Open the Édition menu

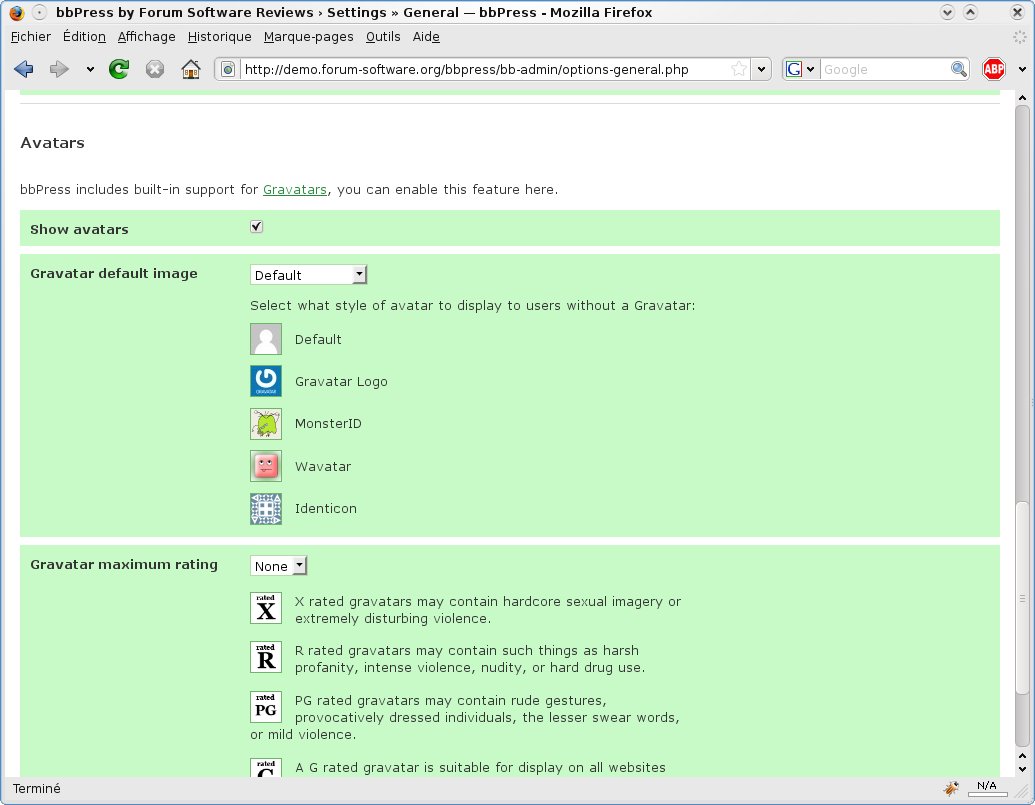[x=84, y=37]
